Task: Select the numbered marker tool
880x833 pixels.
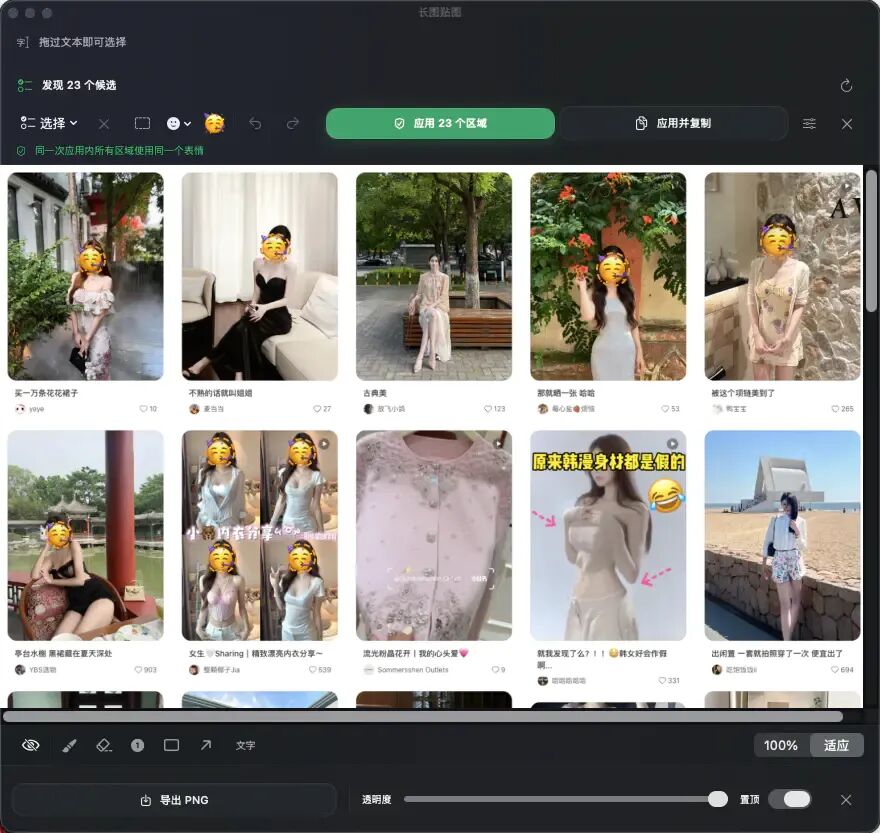Action: 138,745
